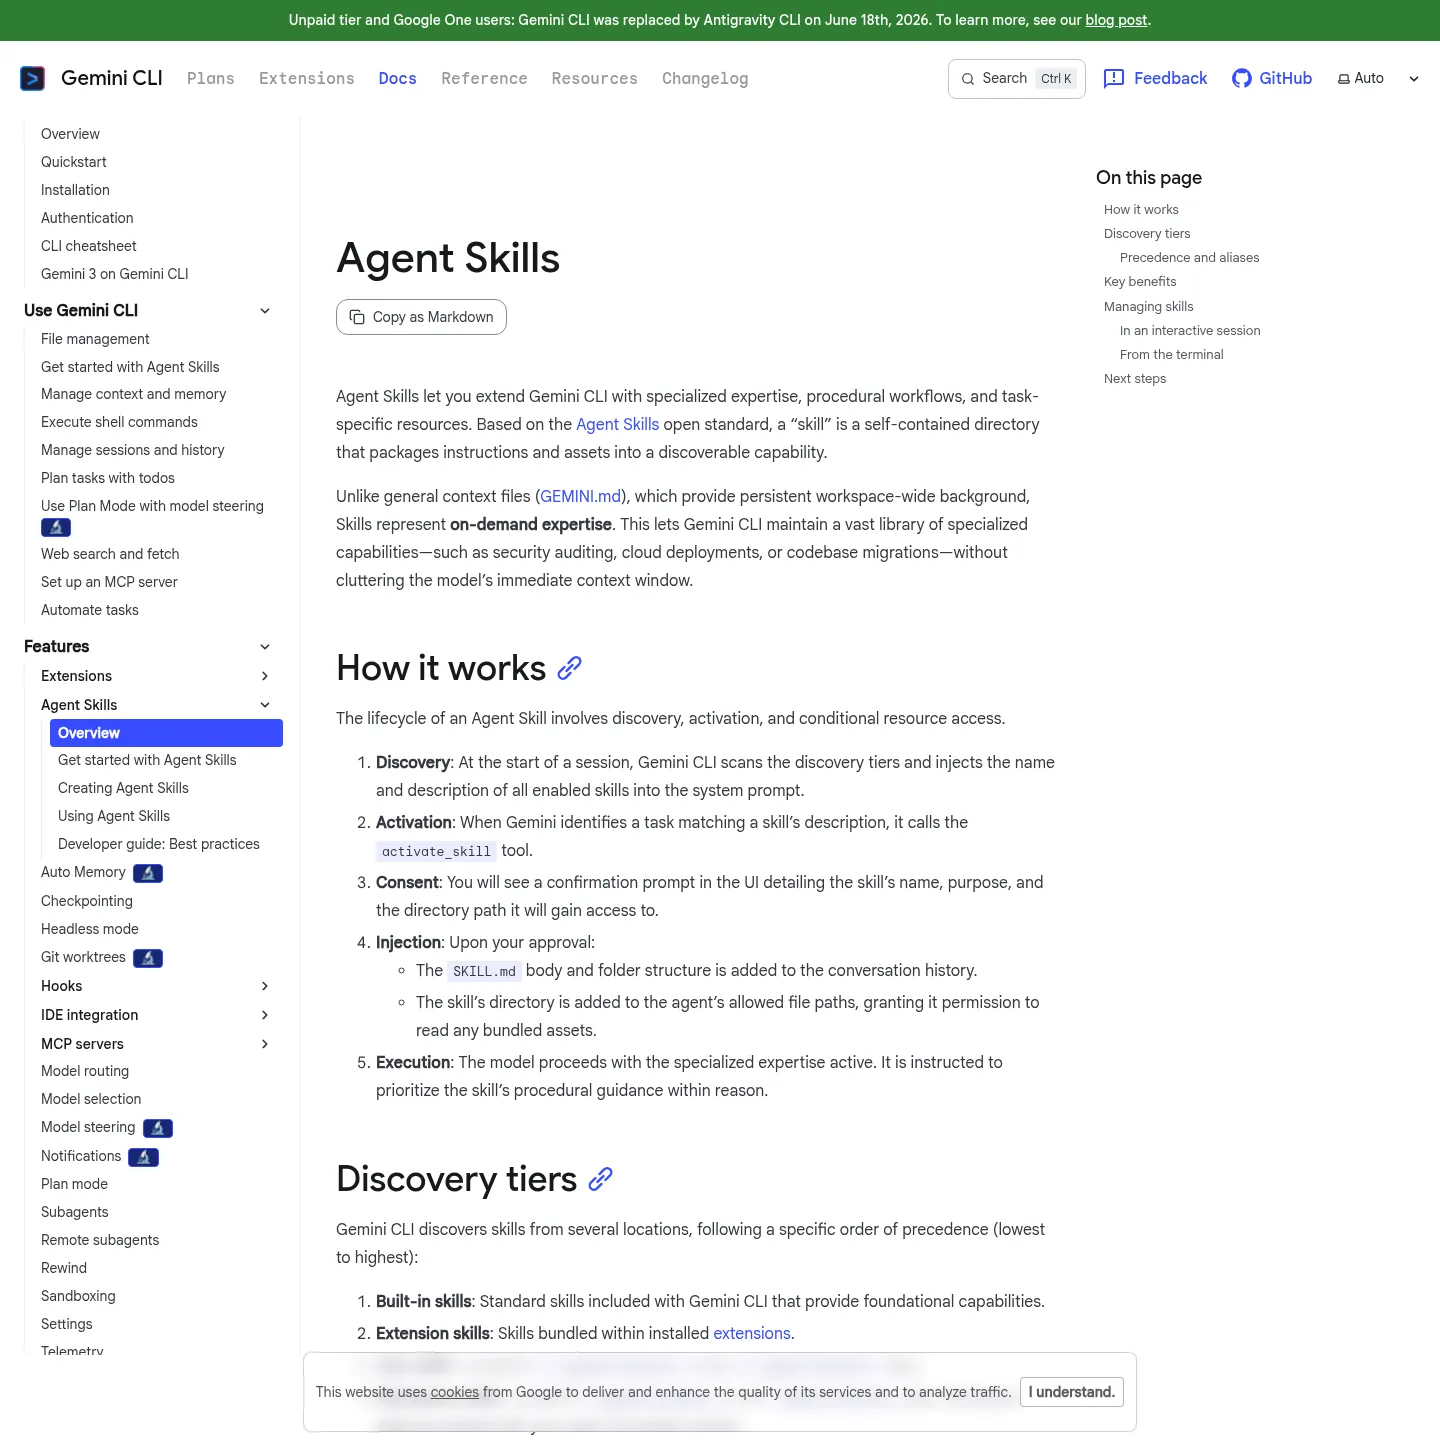Open the Auto theme selector dropdown
The width and height of the screenshot is (1440, 1440).
pyautogui.click(x=1379, y=78)
